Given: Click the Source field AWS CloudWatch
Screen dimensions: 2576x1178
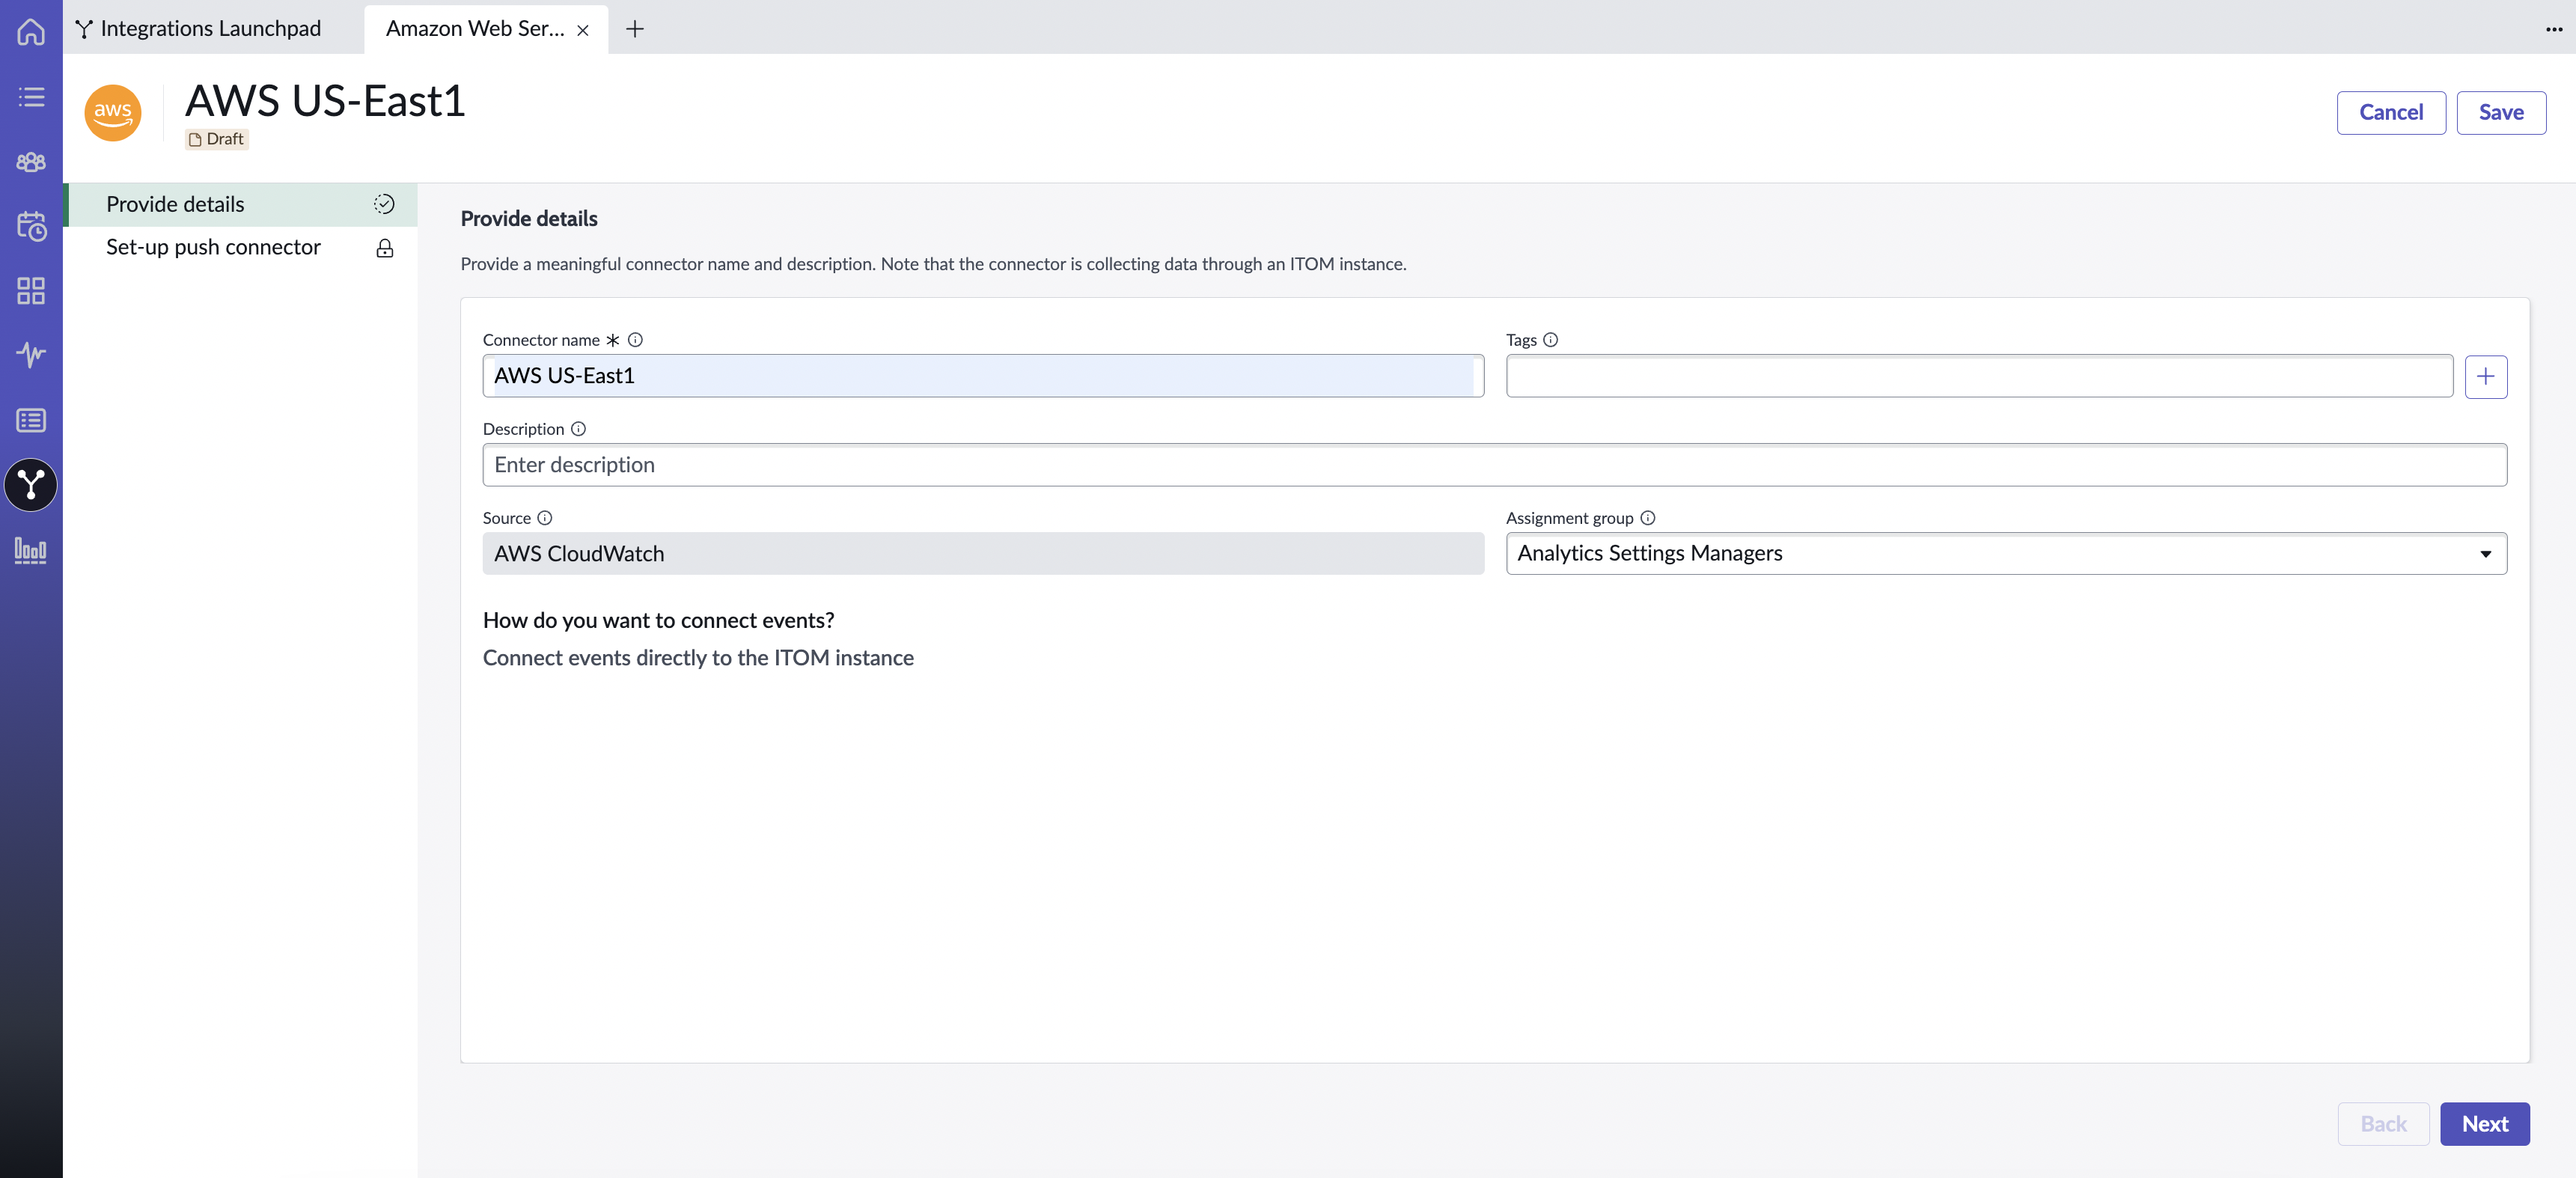Looking at the screenshot, I should [983, 554].
